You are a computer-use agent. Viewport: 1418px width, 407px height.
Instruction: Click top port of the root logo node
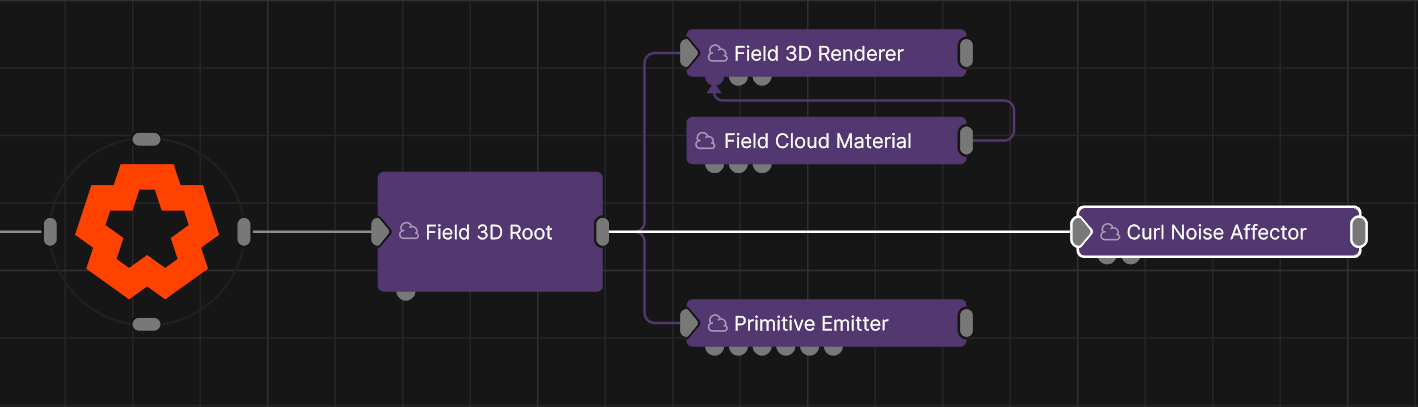click(147, 139)
